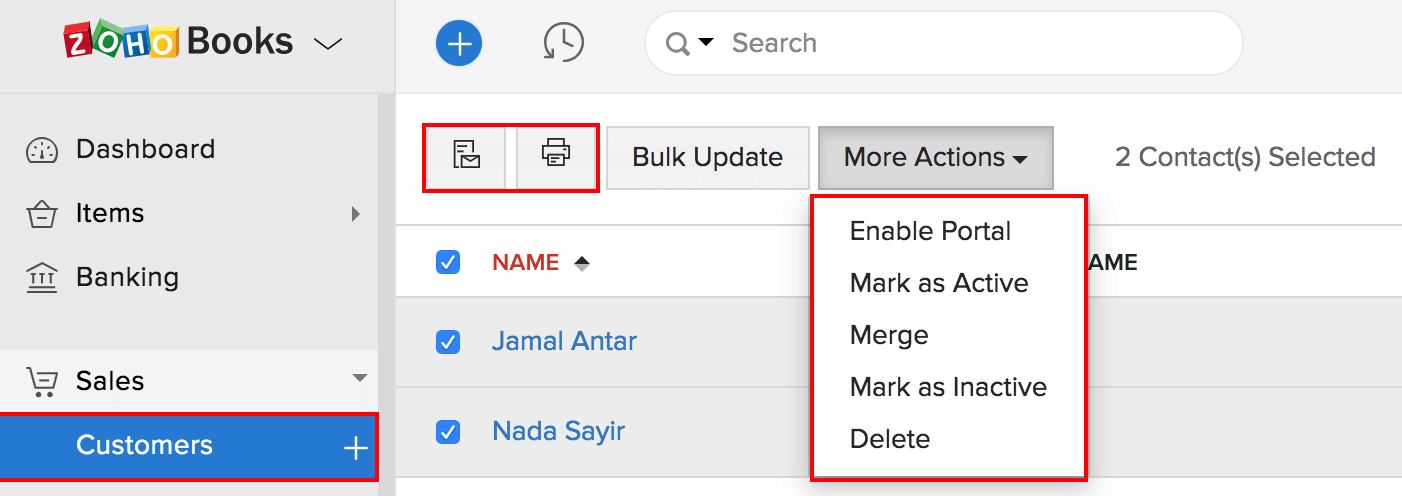Click the Zoho Books logo
This screenshot has height=496, width=1402.
pos(179,42)
